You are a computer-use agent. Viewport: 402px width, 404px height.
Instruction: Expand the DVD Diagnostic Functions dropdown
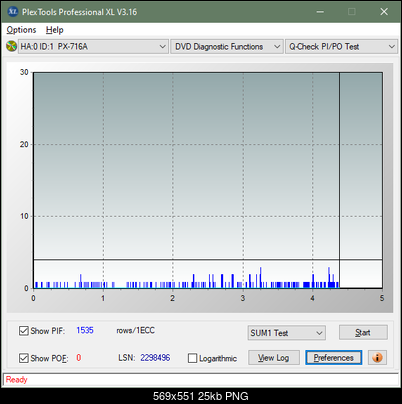pyautogui.click(x=227, y=46)
